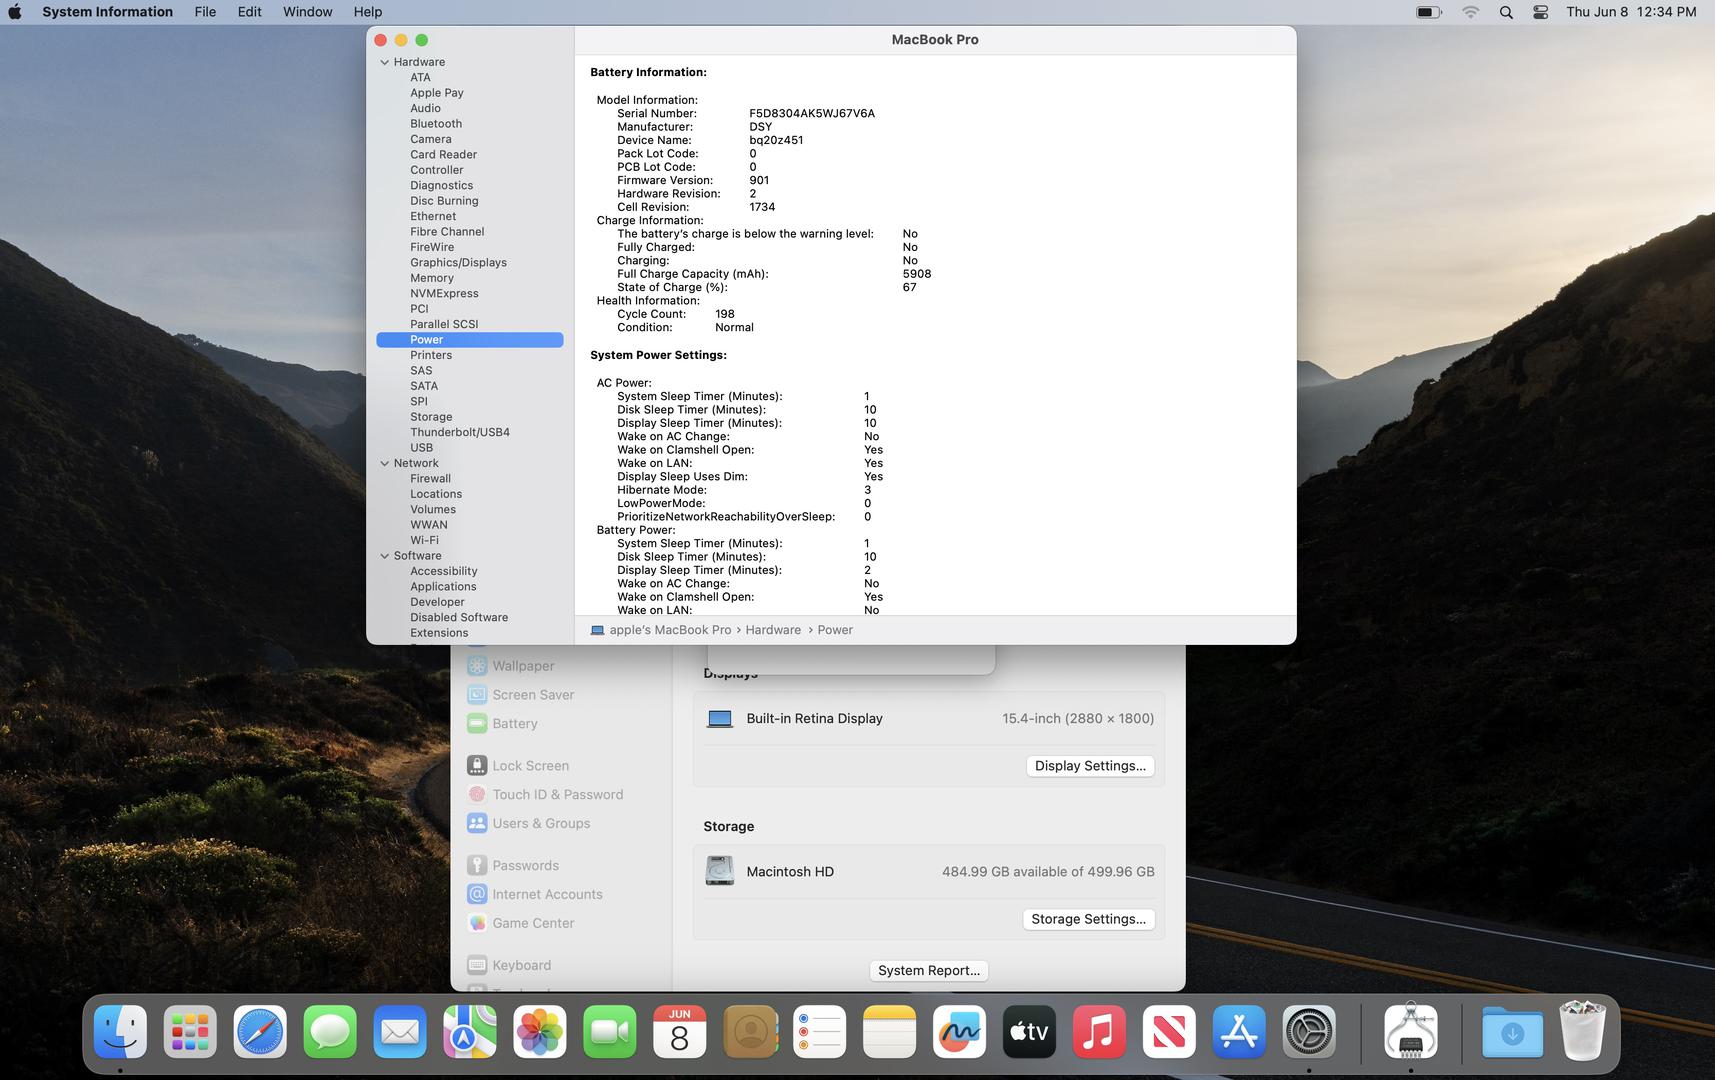
Task: Click Hardware in the path bar
Action: [x=773, y=630]
